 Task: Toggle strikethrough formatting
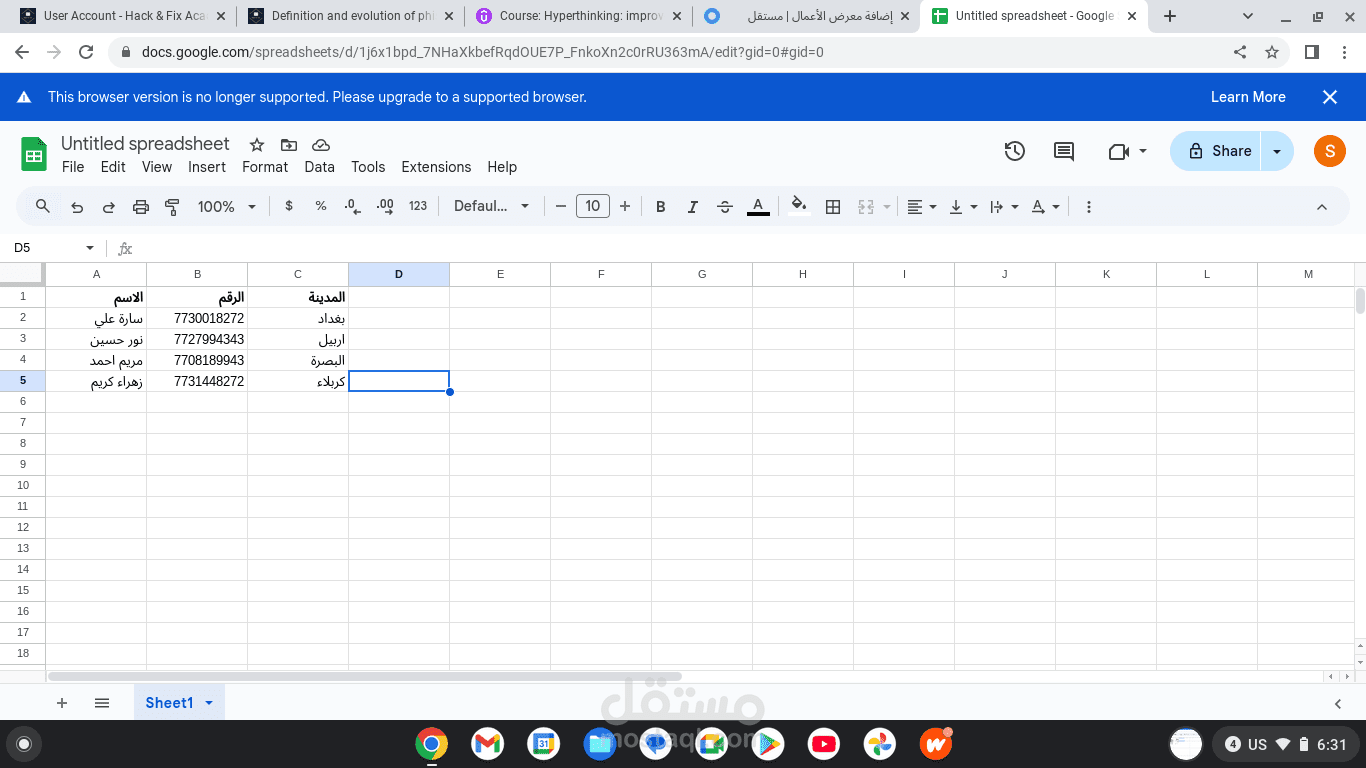point(725,206)
